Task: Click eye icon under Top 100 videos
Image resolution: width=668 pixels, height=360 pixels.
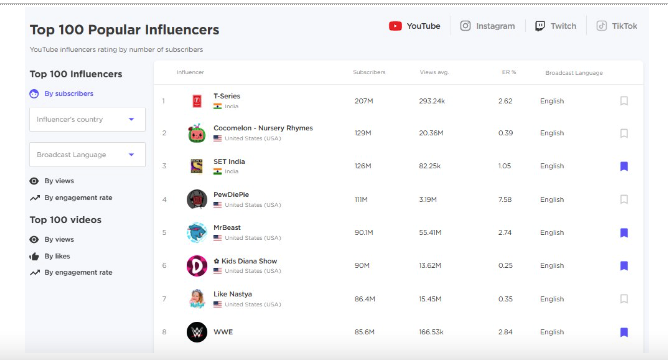Action: point(34,239)
